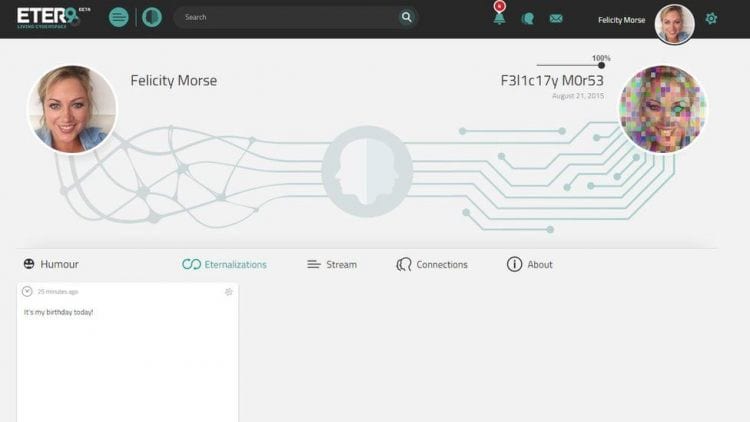Click the ETER9 logo
The width and height of the screenshot is (750, 422).
click(x=53, y=18)
